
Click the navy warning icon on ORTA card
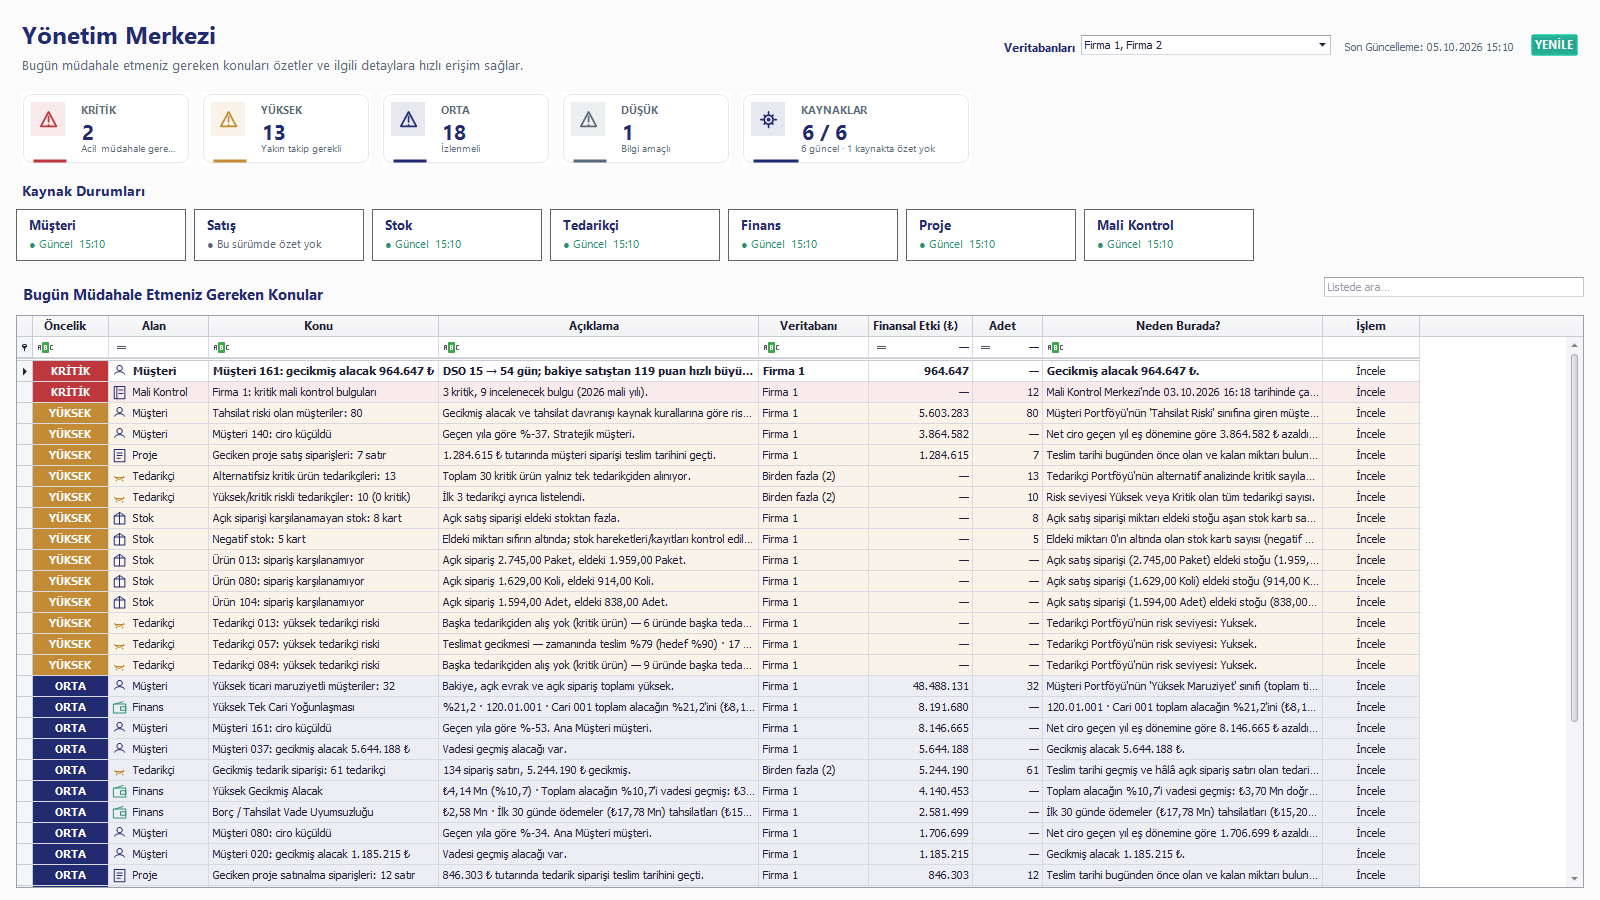coord(409,120)
